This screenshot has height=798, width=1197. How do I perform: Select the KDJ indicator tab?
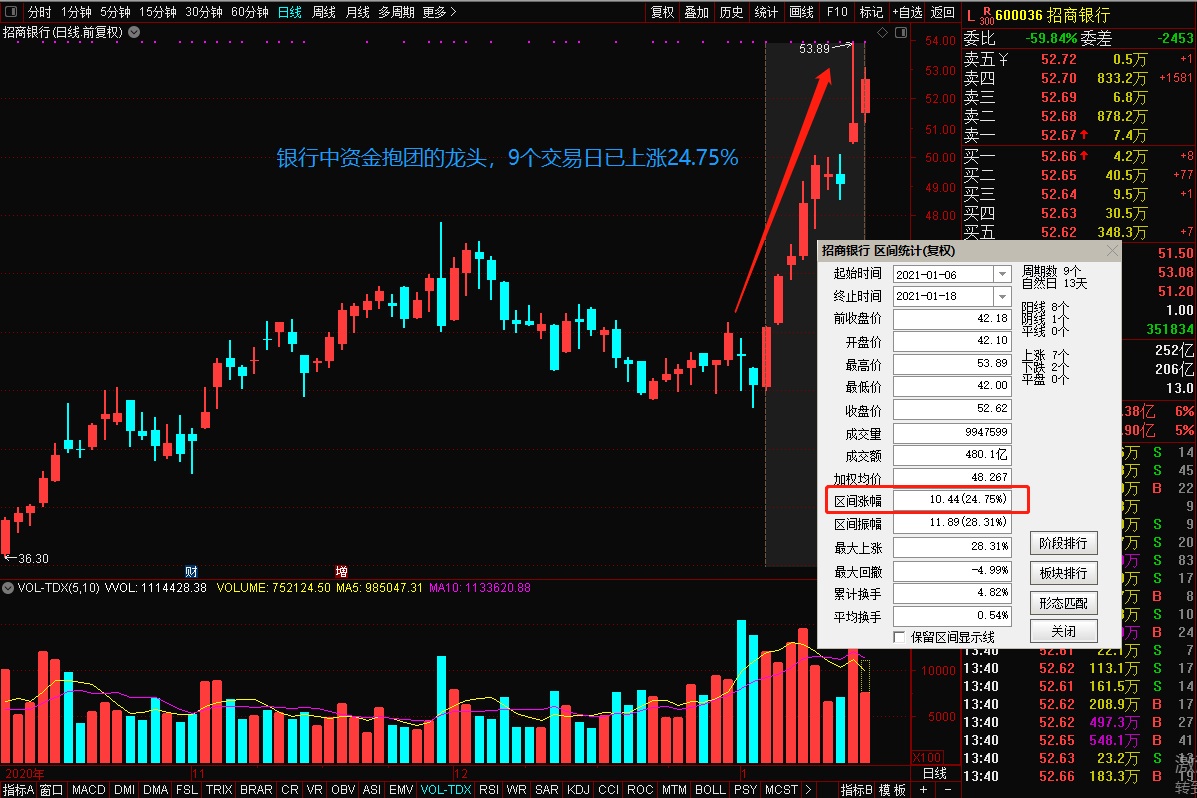pyautogui.click(x=578, y=790)
